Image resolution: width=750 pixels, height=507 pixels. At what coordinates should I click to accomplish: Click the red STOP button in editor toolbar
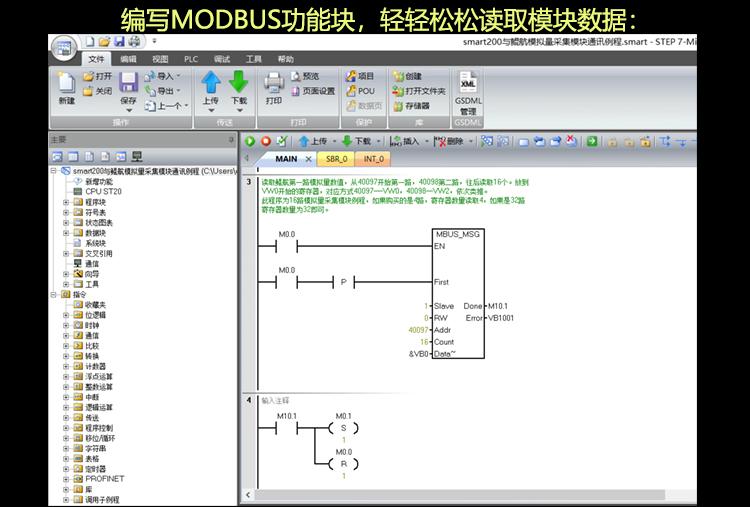coord(266,141)
